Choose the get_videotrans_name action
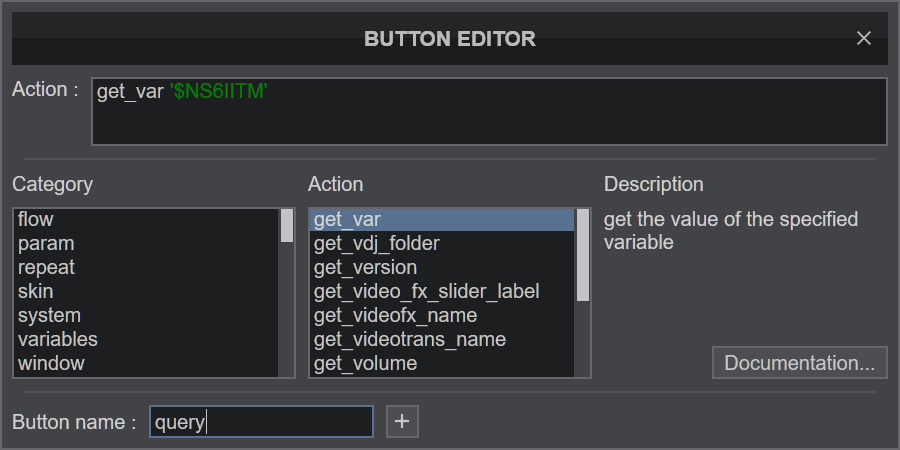Image resolution: width=900 pixels, height=450 pixels. 442,339
